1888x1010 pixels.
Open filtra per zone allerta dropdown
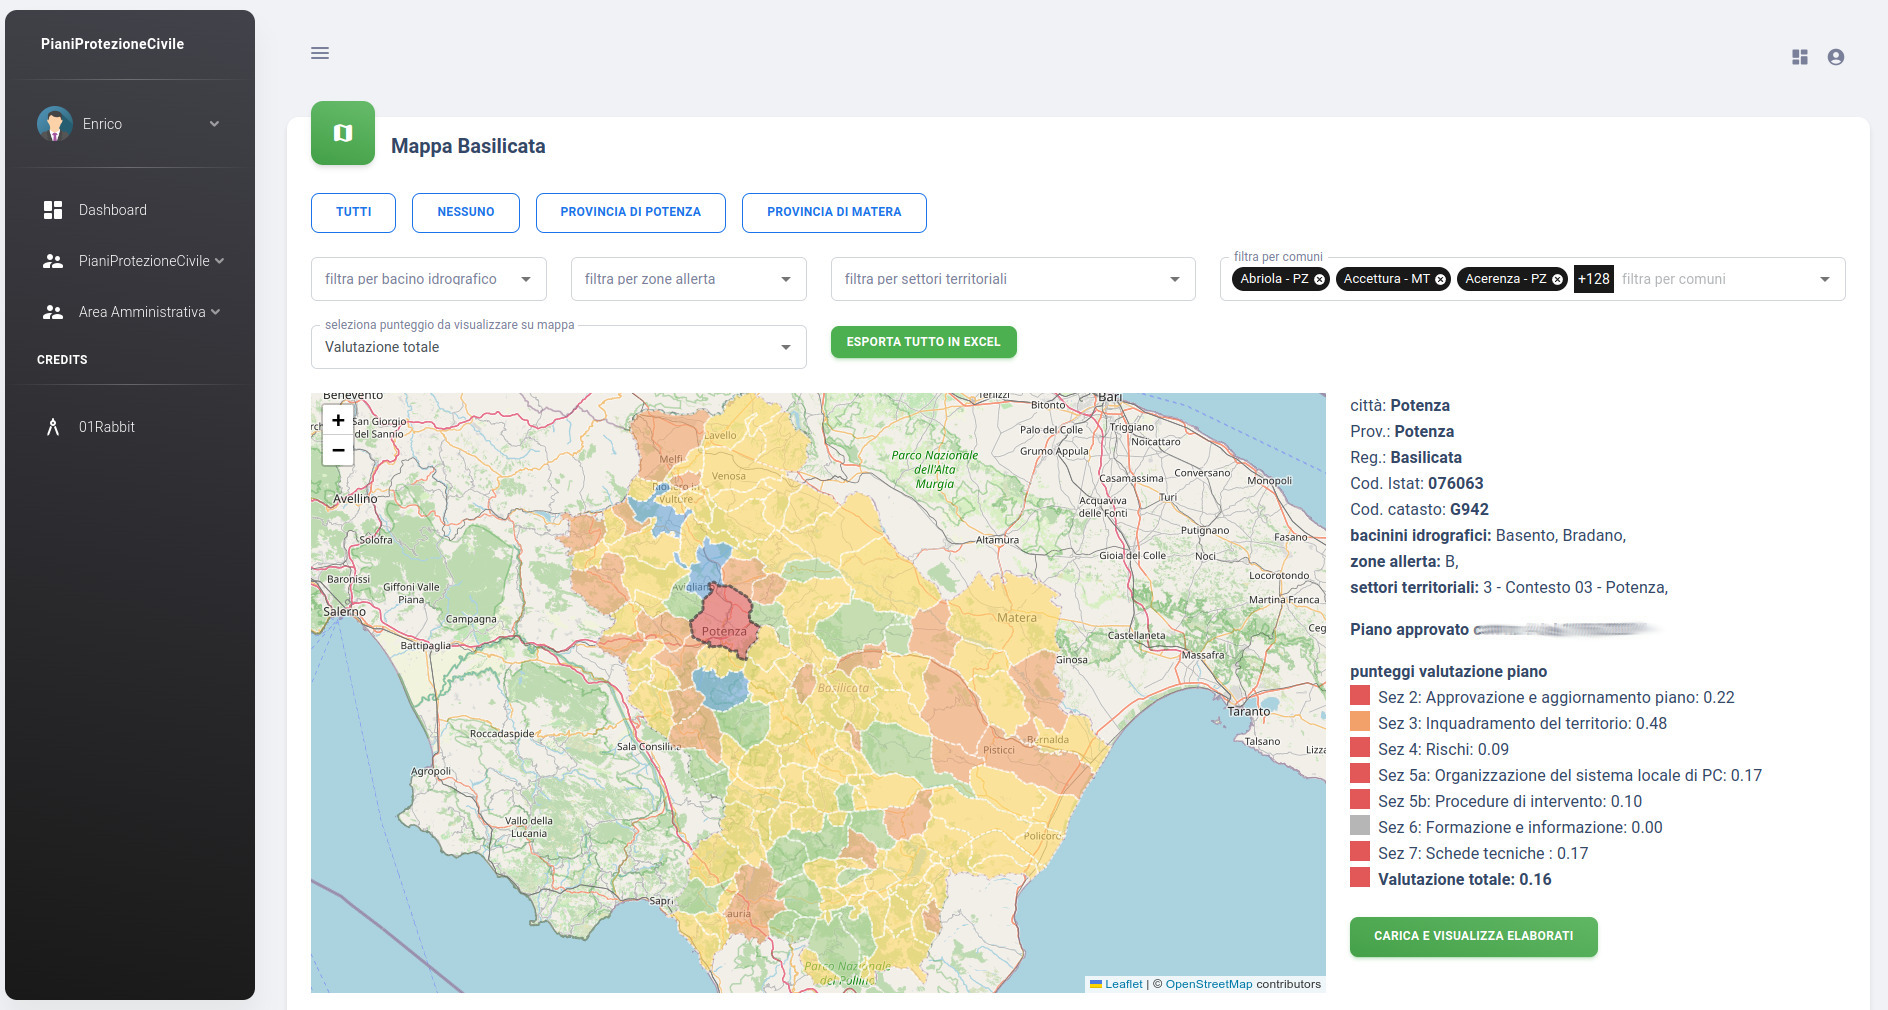coord(689,279)
